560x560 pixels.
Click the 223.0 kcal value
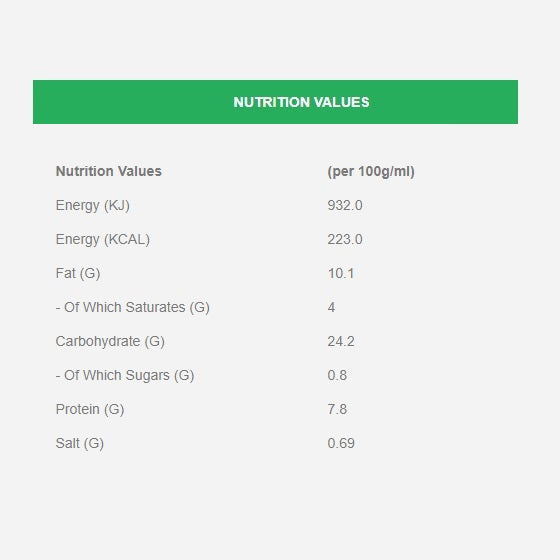345,239
